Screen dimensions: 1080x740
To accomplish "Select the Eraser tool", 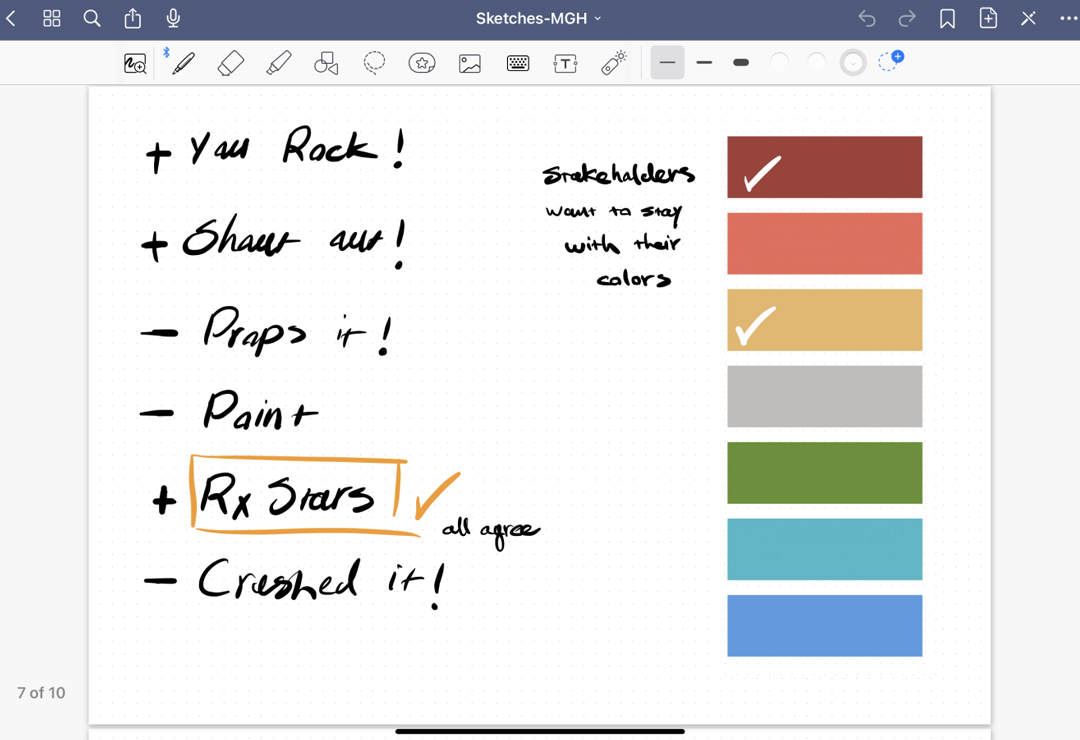I will pyautogui.click(x=231, y=63).
